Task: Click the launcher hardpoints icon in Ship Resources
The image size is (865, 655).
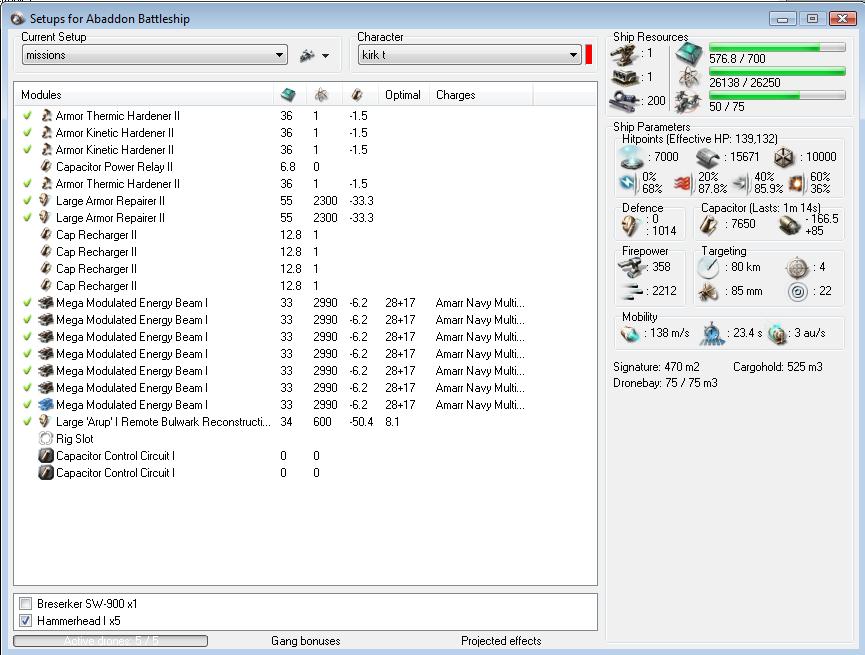Action: [x=625, y=77]
